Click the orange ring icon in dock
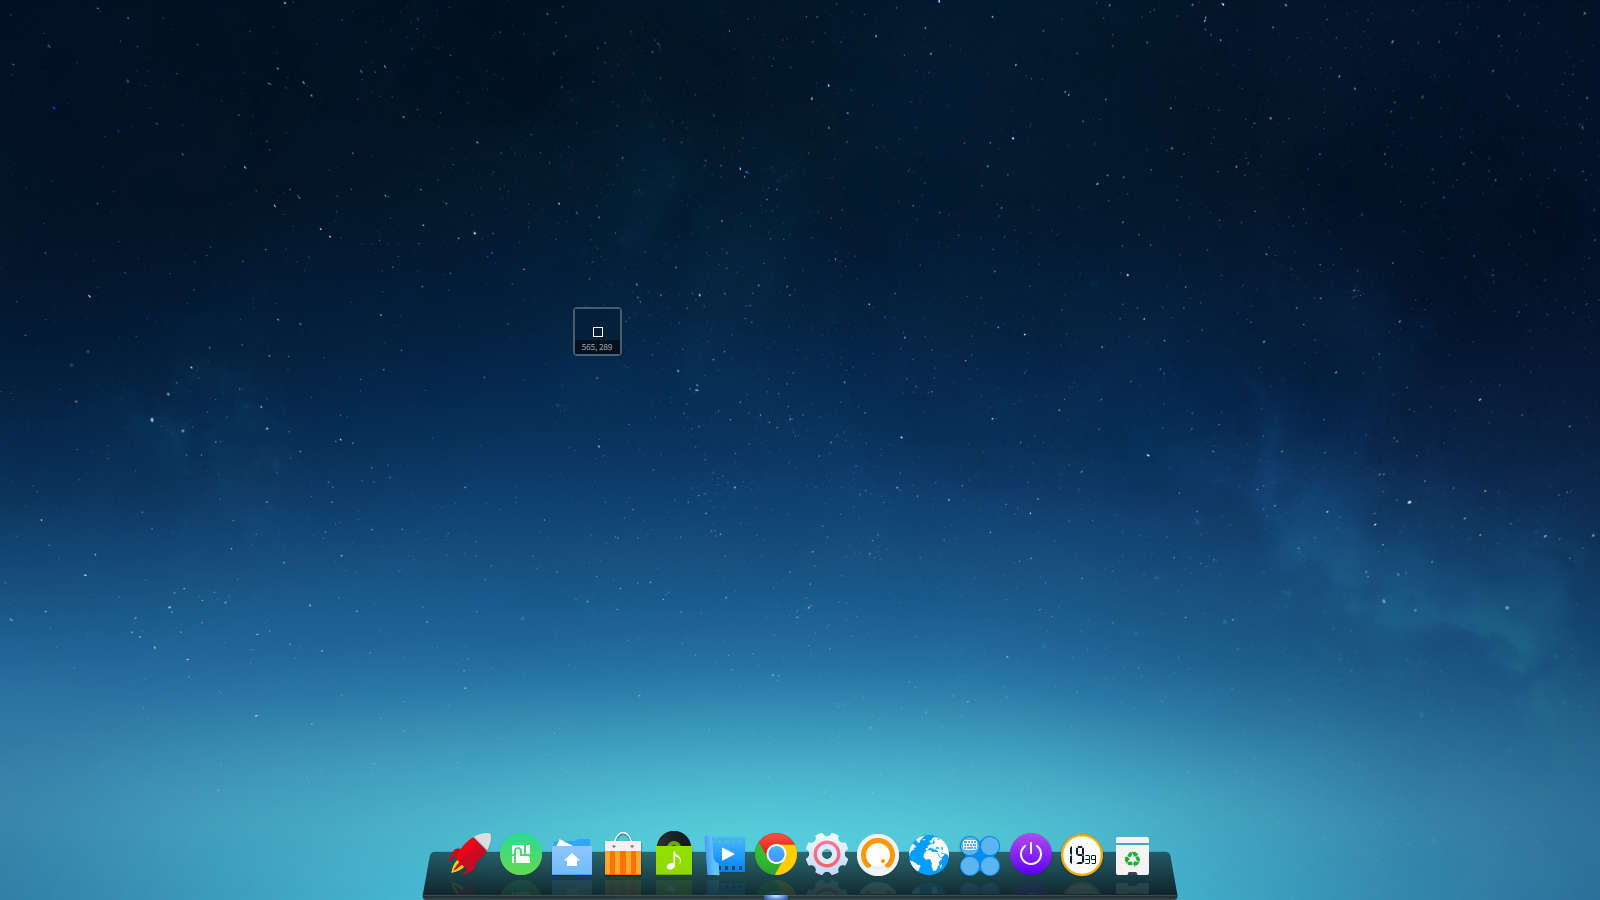Image resolution: width=1600 pixels, height=900 pixels. (x=878, y=854)
